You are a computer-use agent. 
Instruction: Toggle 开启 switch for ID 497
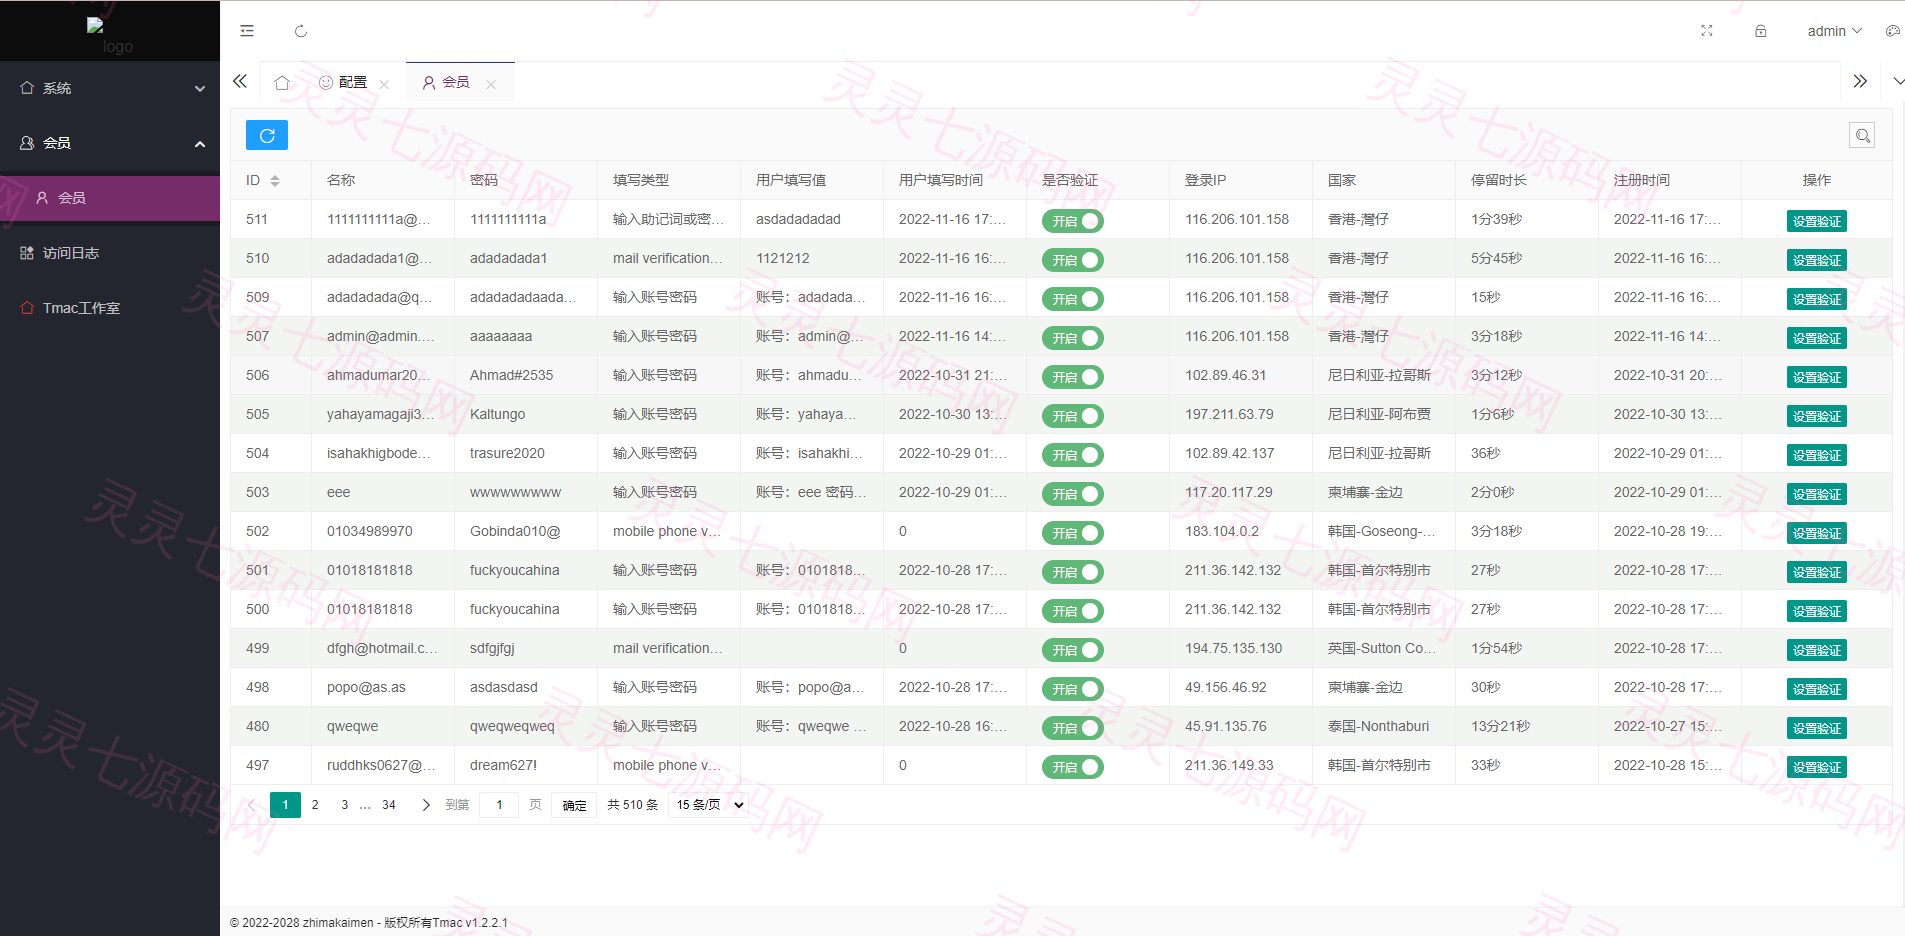click(x=1072, y=767)
